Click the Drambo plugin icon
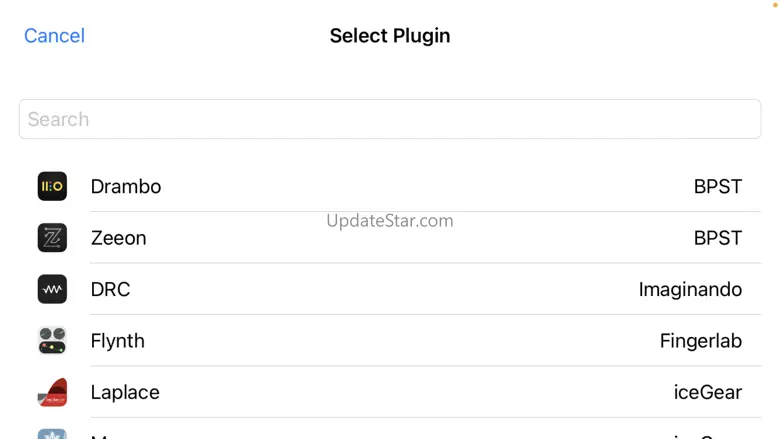The image size is (780, 439). tap(52, 186)
